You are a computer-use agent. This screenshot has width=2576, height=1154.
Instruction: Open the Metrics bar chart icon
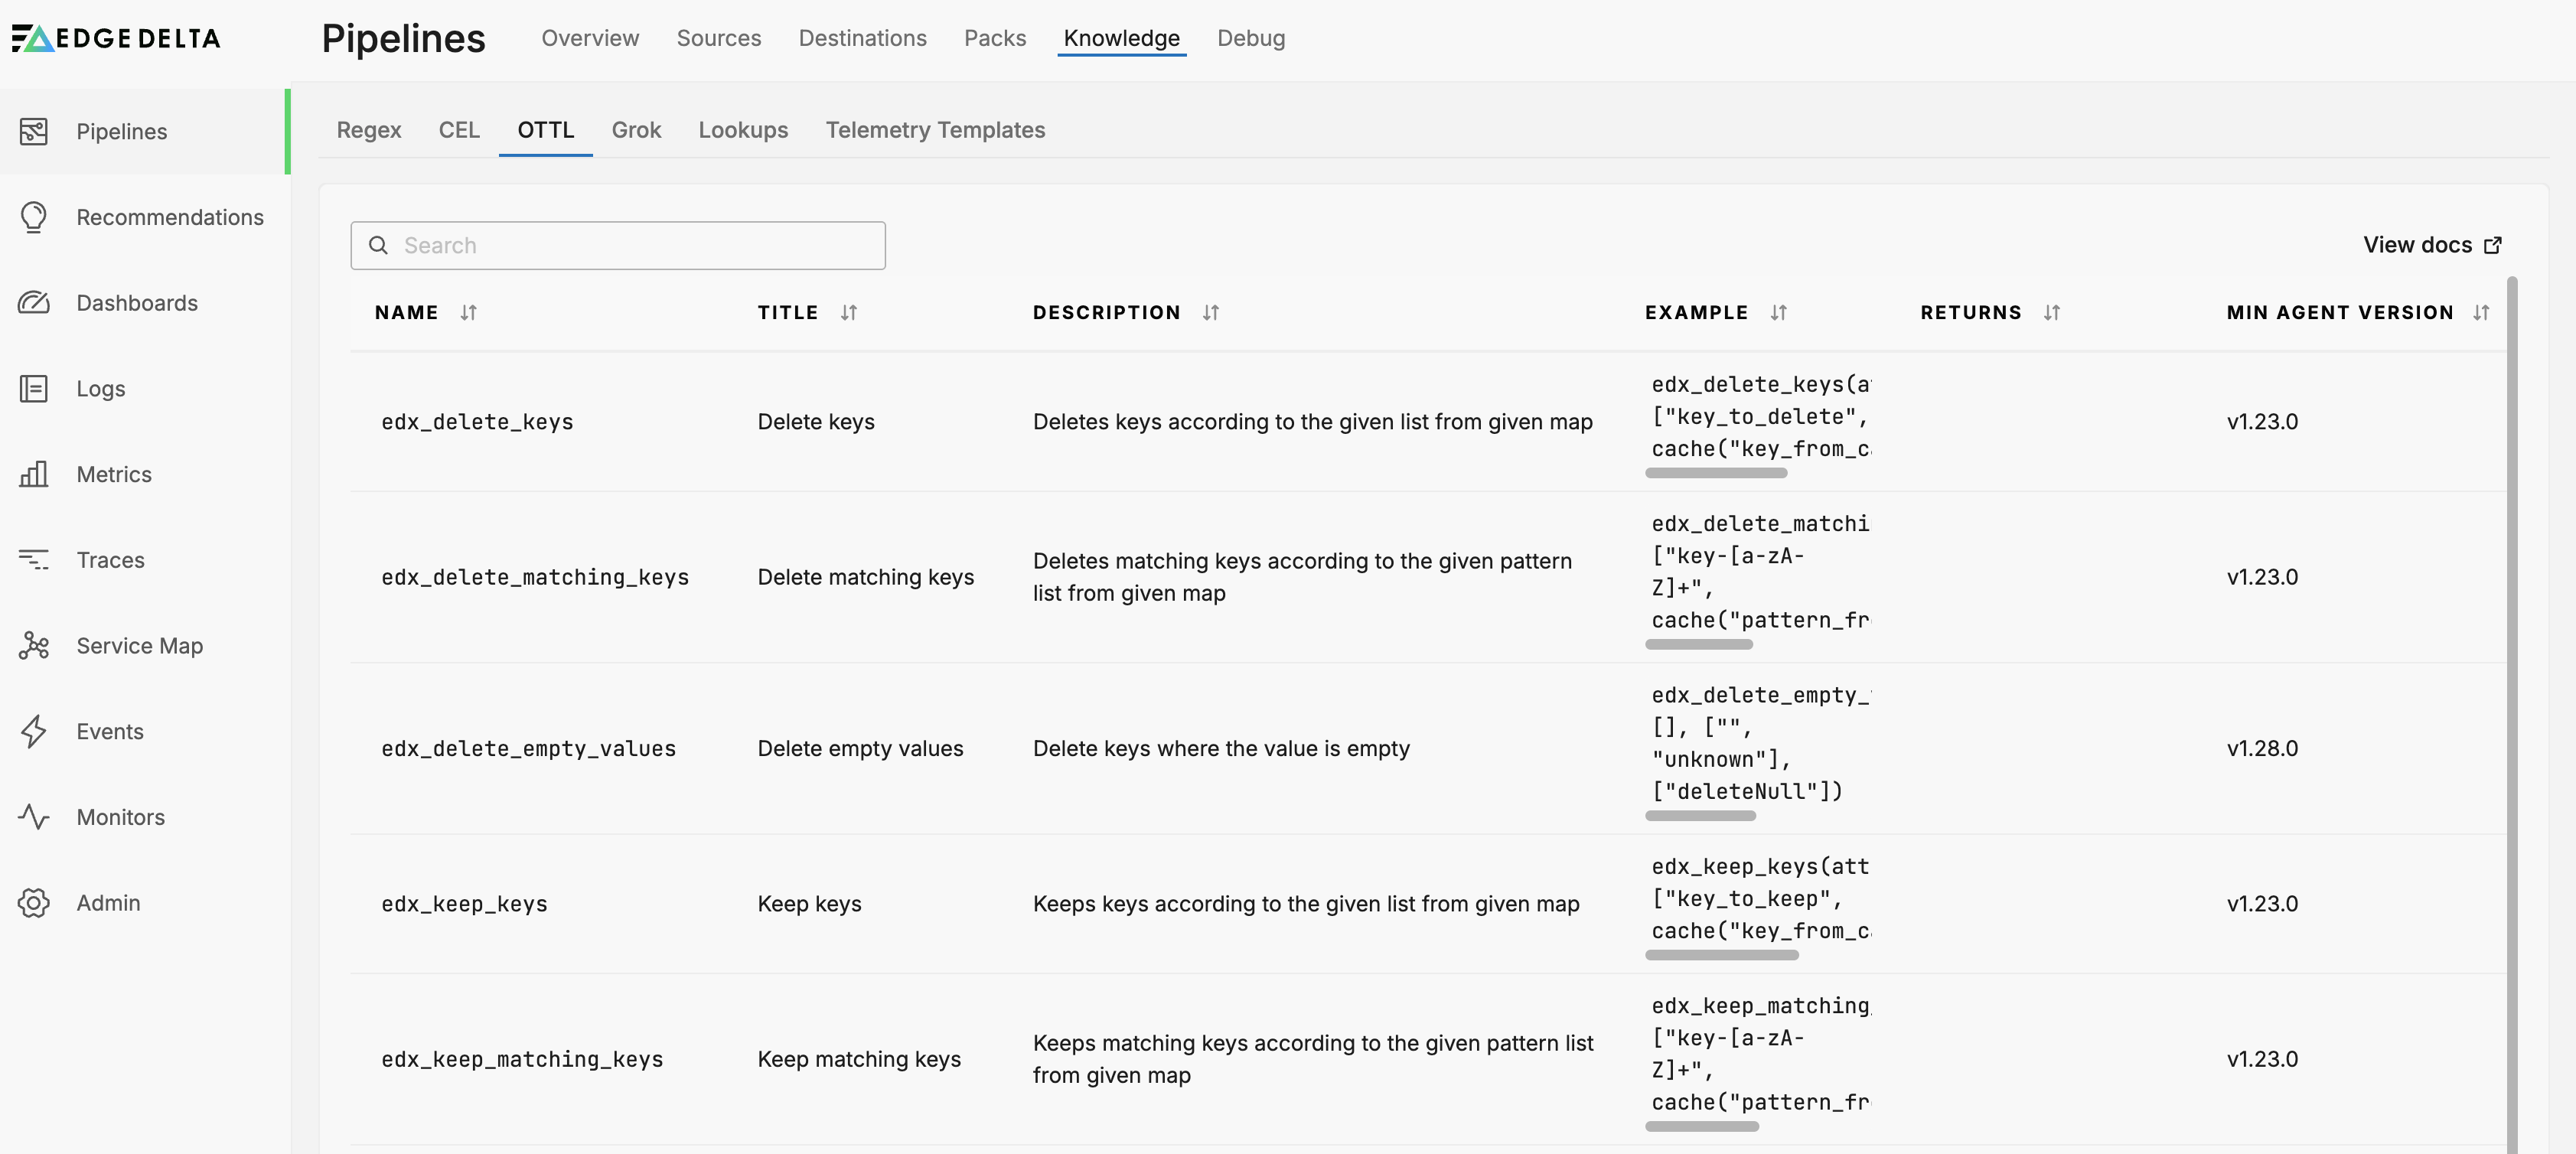coord(33,474)
